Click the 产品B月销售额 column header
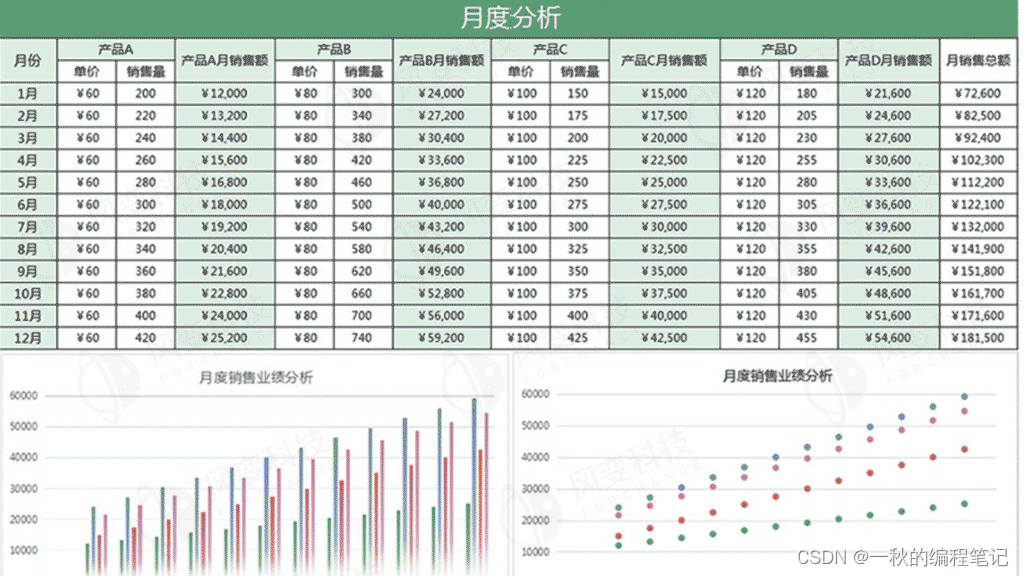 pyautogui.click(x=441, y=60)
